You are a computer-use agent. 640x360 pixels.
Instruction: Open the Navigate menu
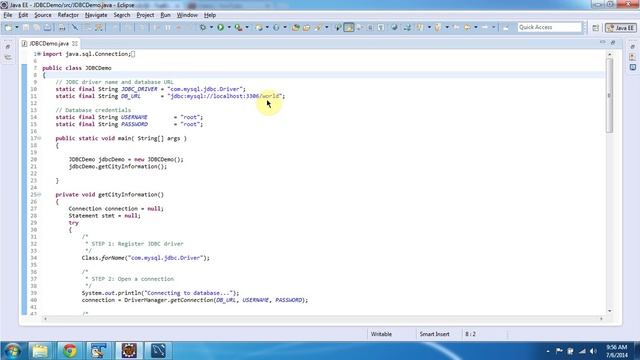click(96, 15)
